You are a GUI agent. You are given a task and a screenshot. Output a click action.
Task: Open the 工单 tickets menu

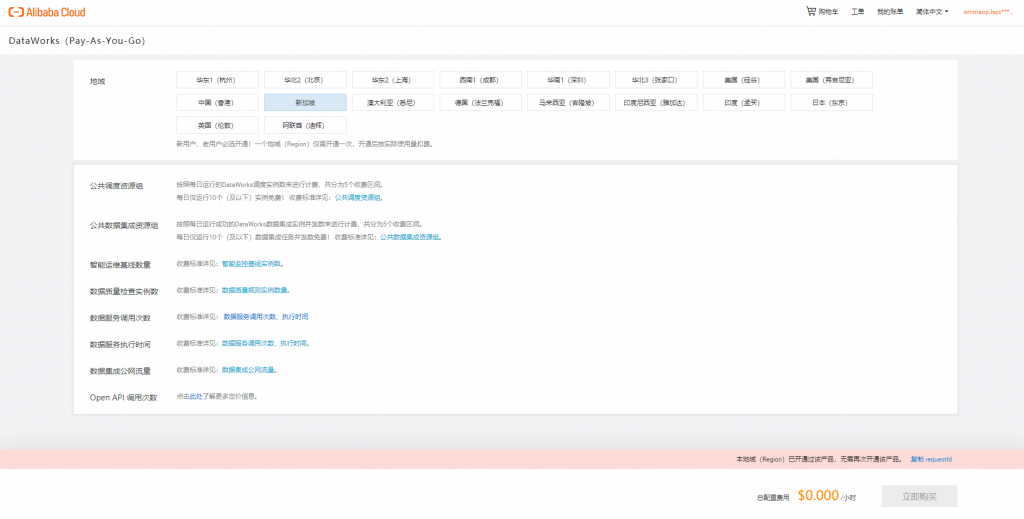(857, 12)
